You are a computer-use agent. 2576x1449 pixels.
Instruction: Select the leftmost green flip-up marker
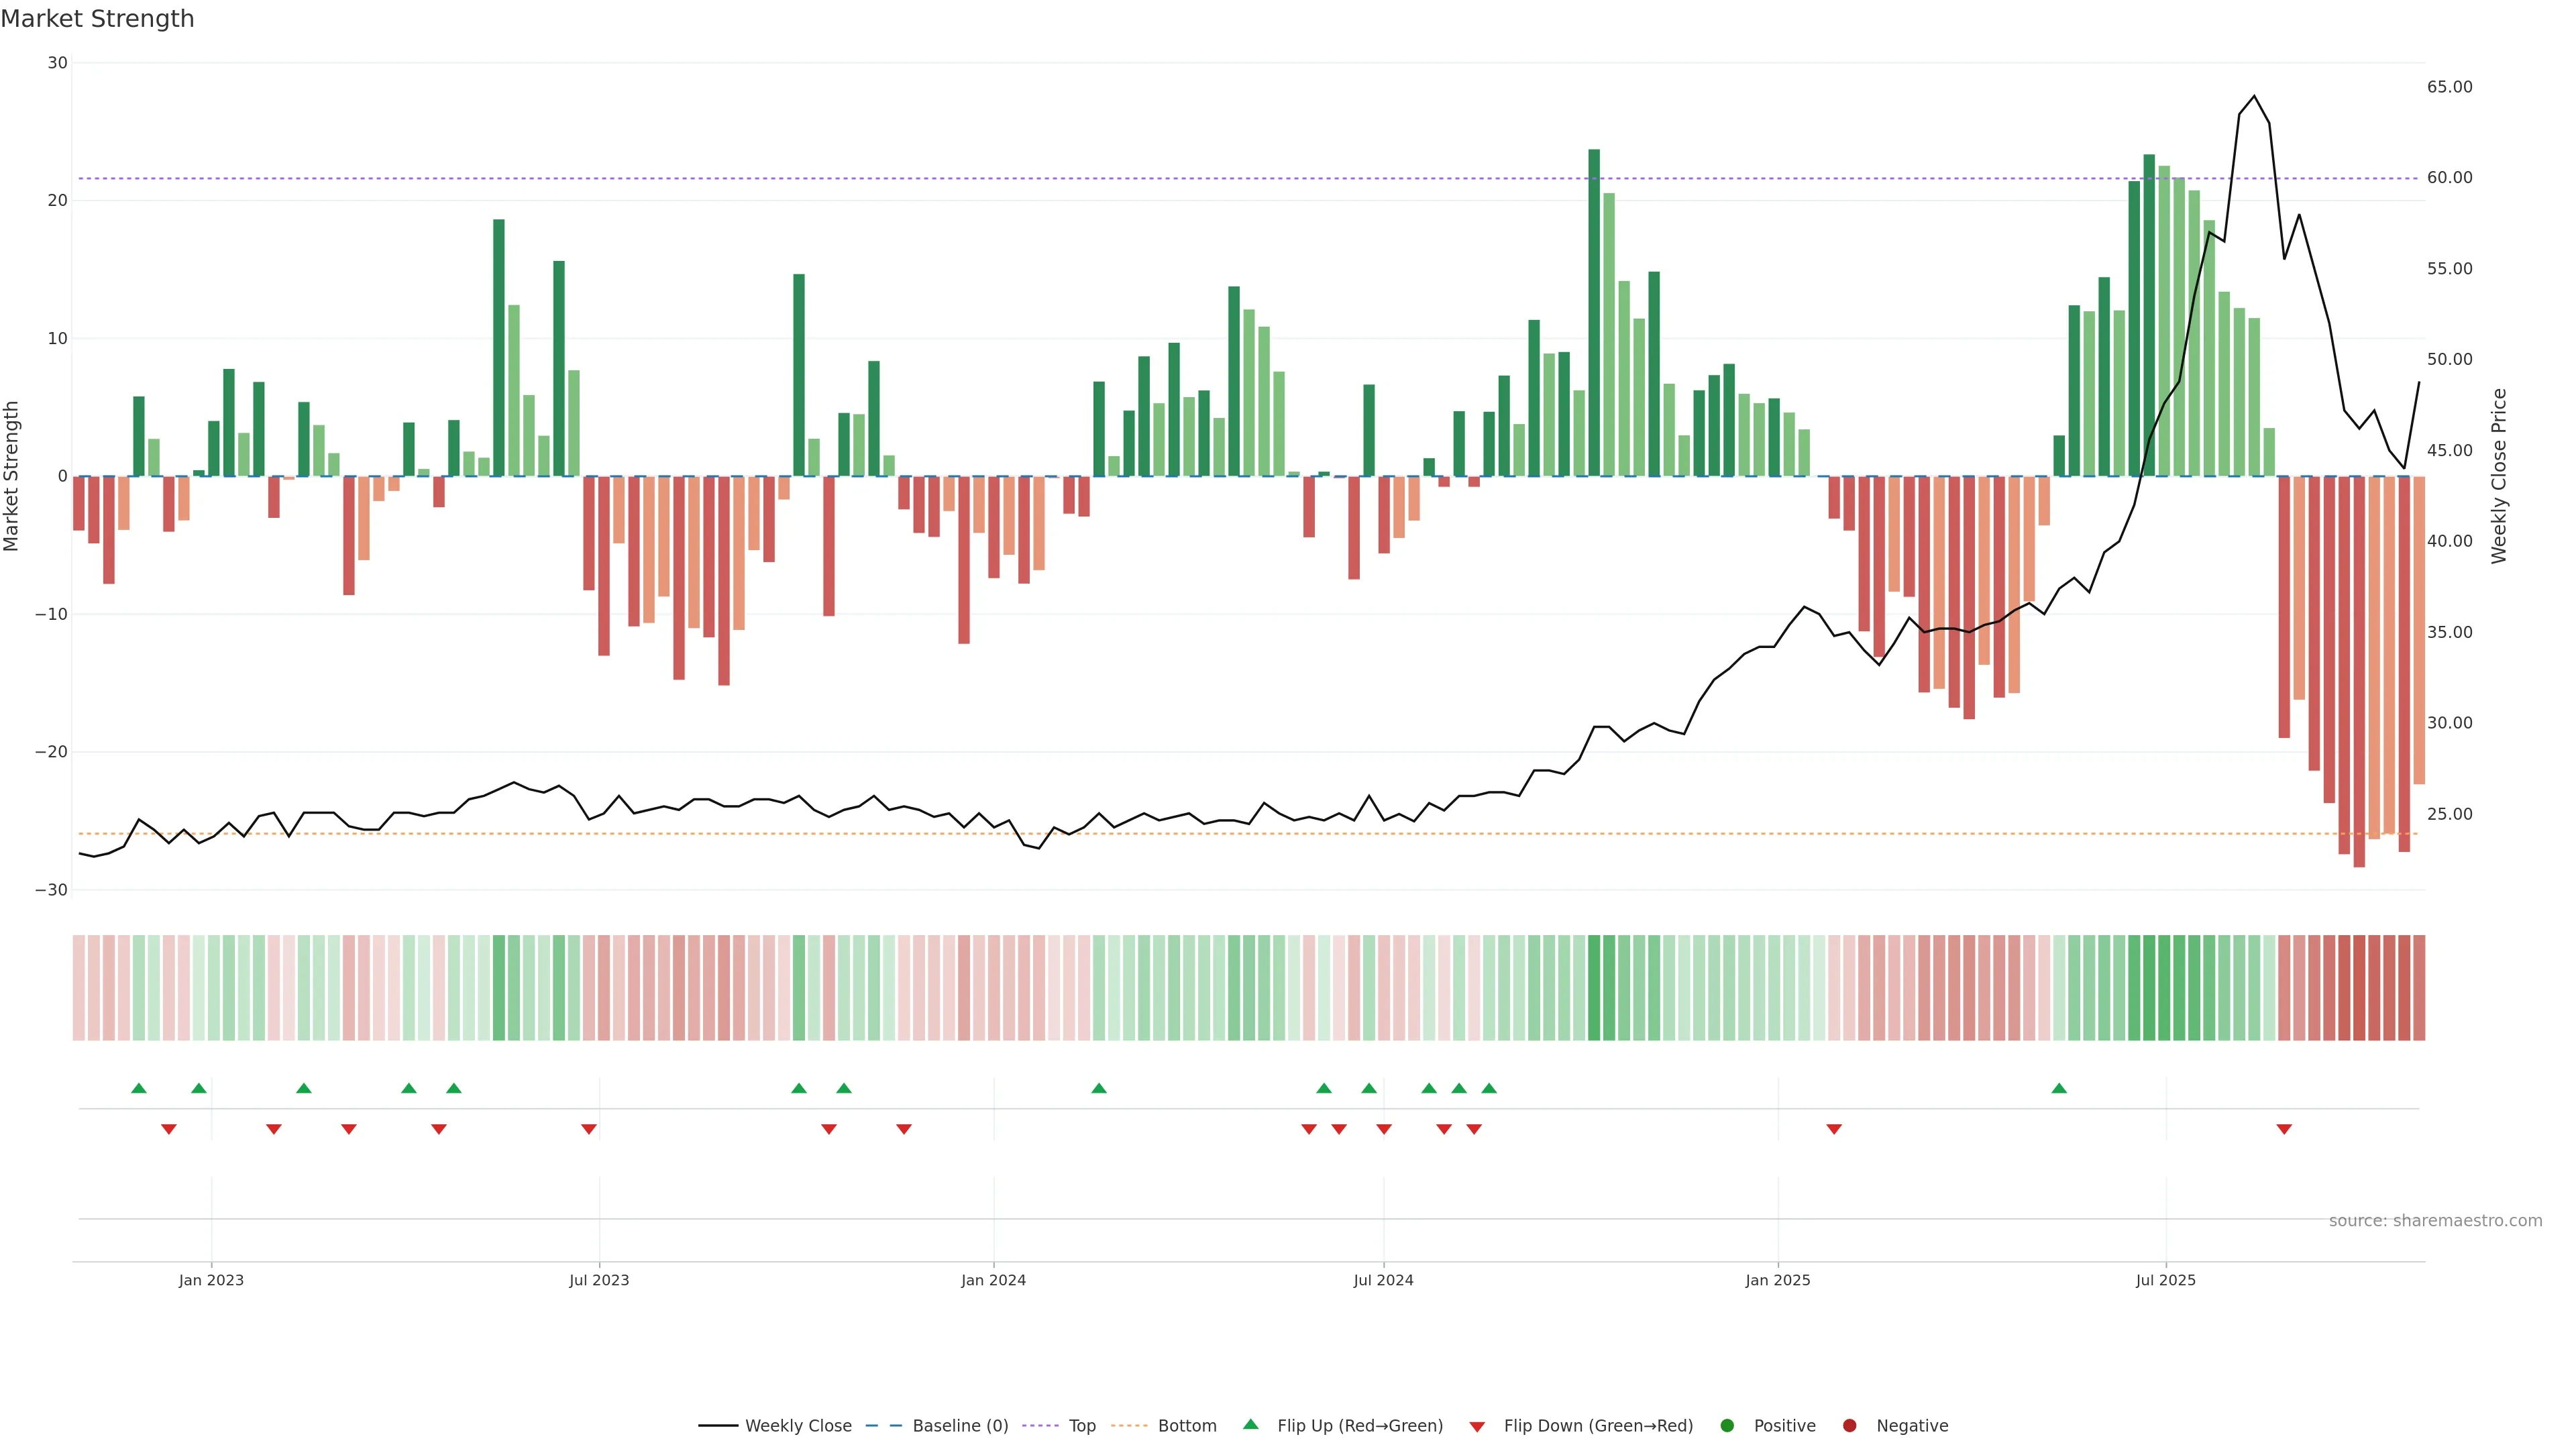pos(139,1088)
